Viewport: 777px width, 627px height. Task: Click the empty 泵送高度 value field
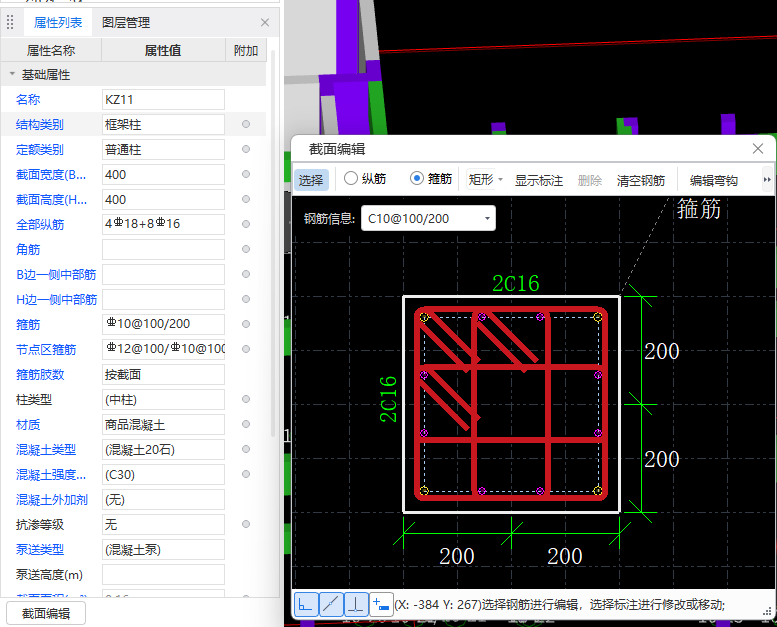(163, 574)
